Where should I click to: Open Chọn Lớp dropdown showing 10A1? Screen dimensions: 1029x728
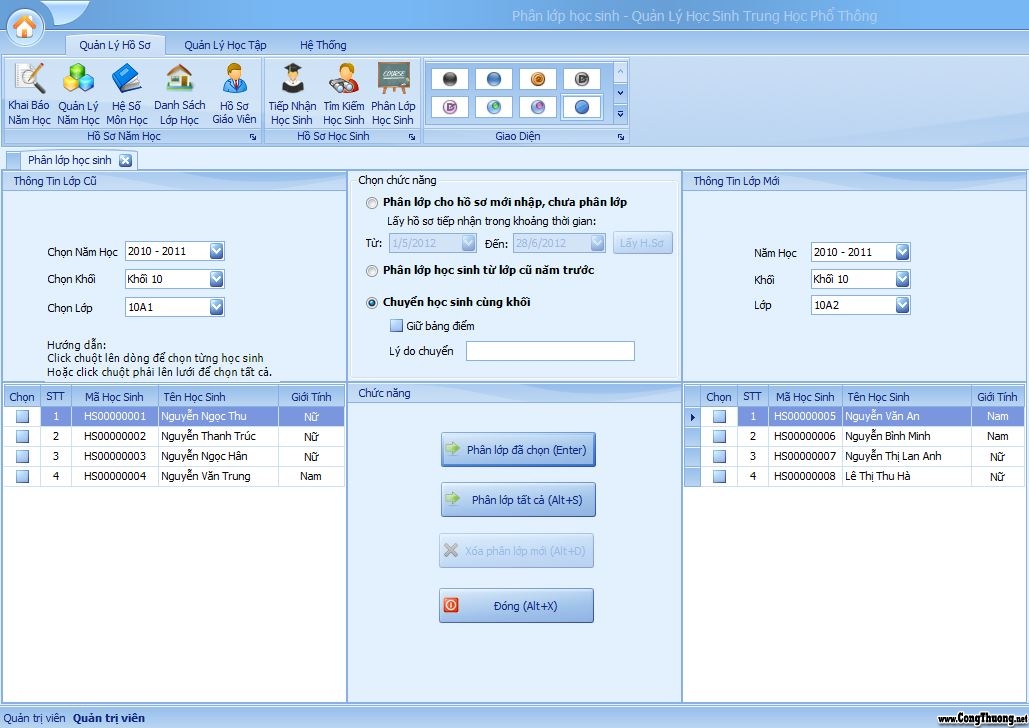[217, 307]
